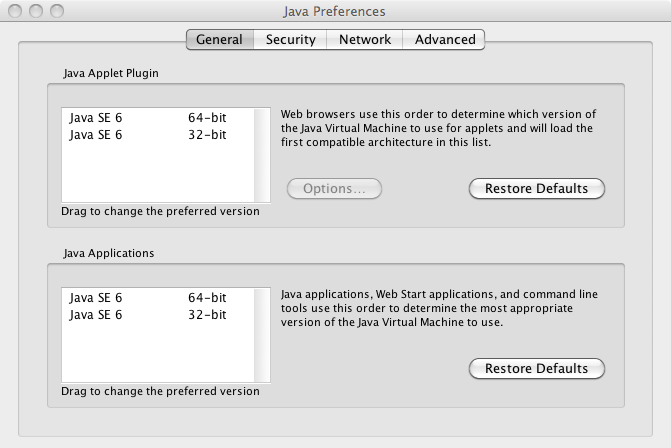Screen dimensions: 671x448
Task: Click drag hint under Applet Plugin list
Action: click(160, 211)
